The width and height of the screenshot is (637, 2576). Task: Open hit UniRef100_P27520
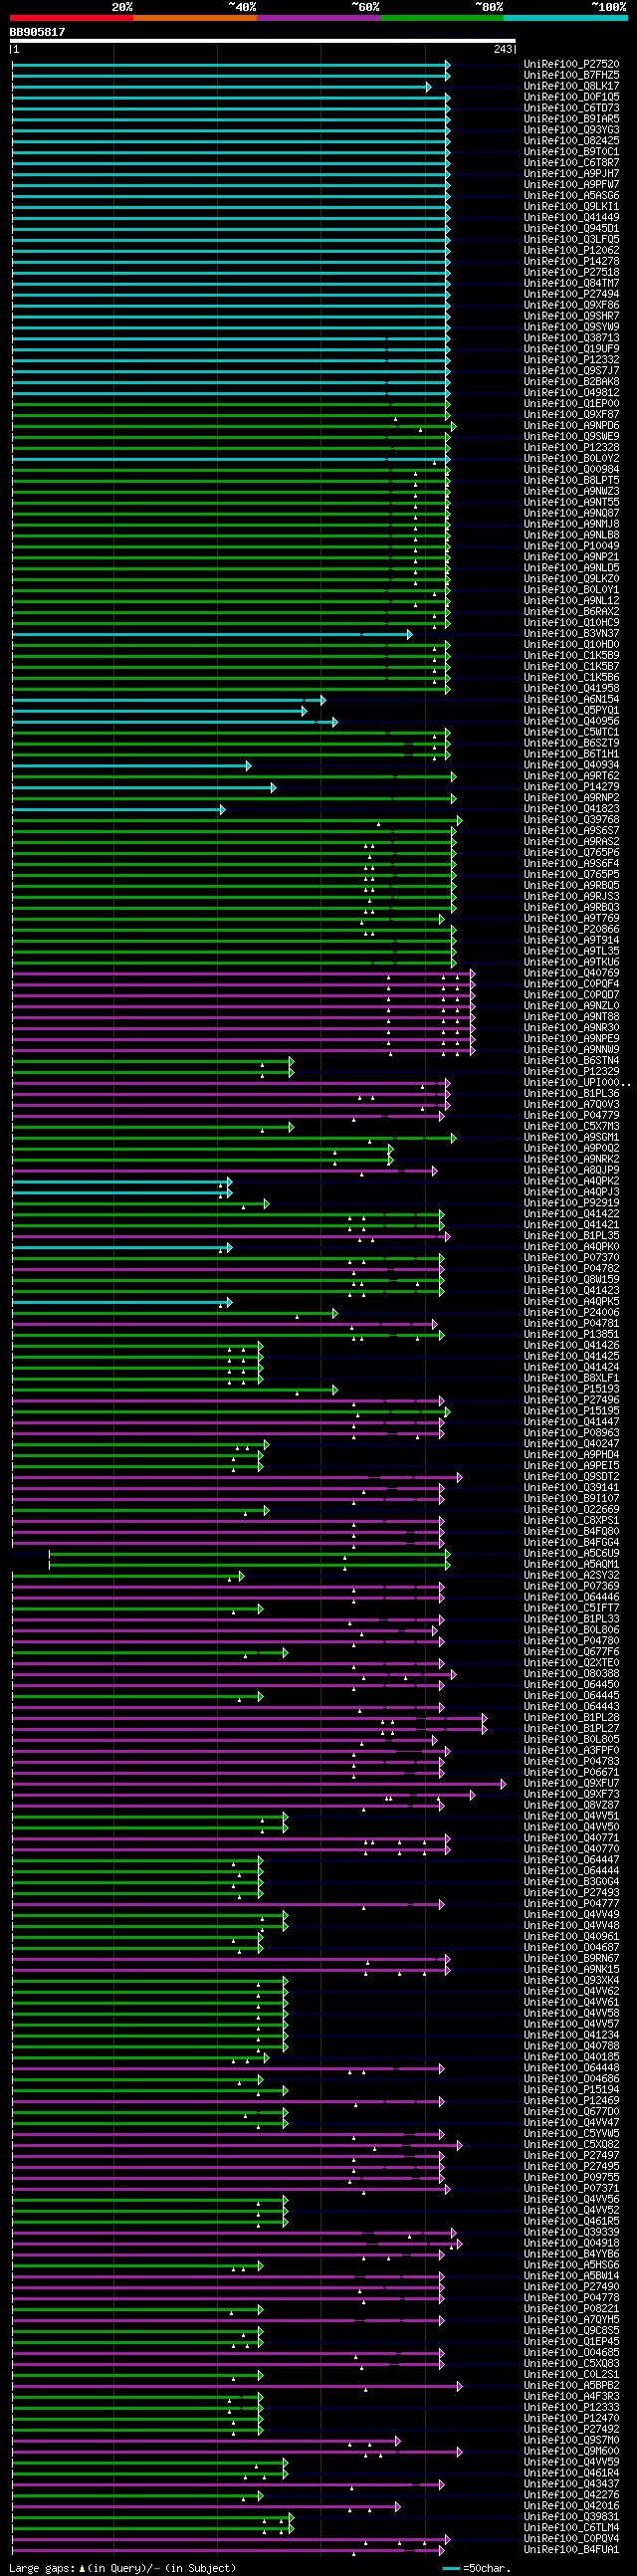coord(571,64)
